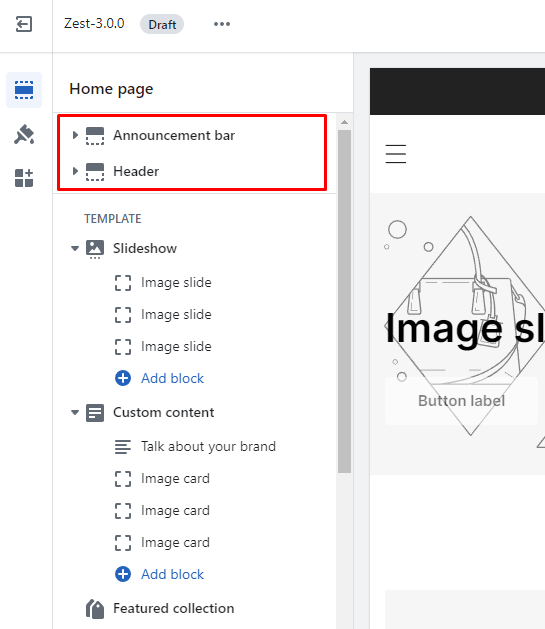Image resolution: width=545 pixels, height=629 pixels.
Task: Expand the Announcement bar section
Action: [x=75, y=135]
